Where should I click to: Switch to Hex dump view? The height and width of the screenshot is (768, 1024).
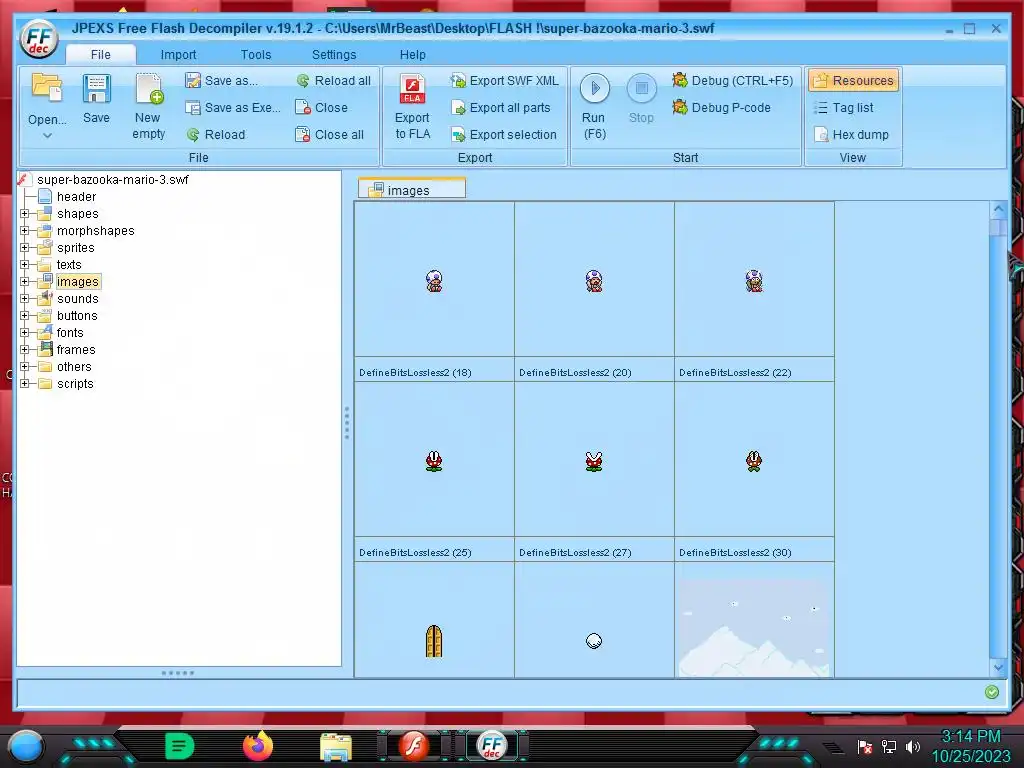[852, 135]
